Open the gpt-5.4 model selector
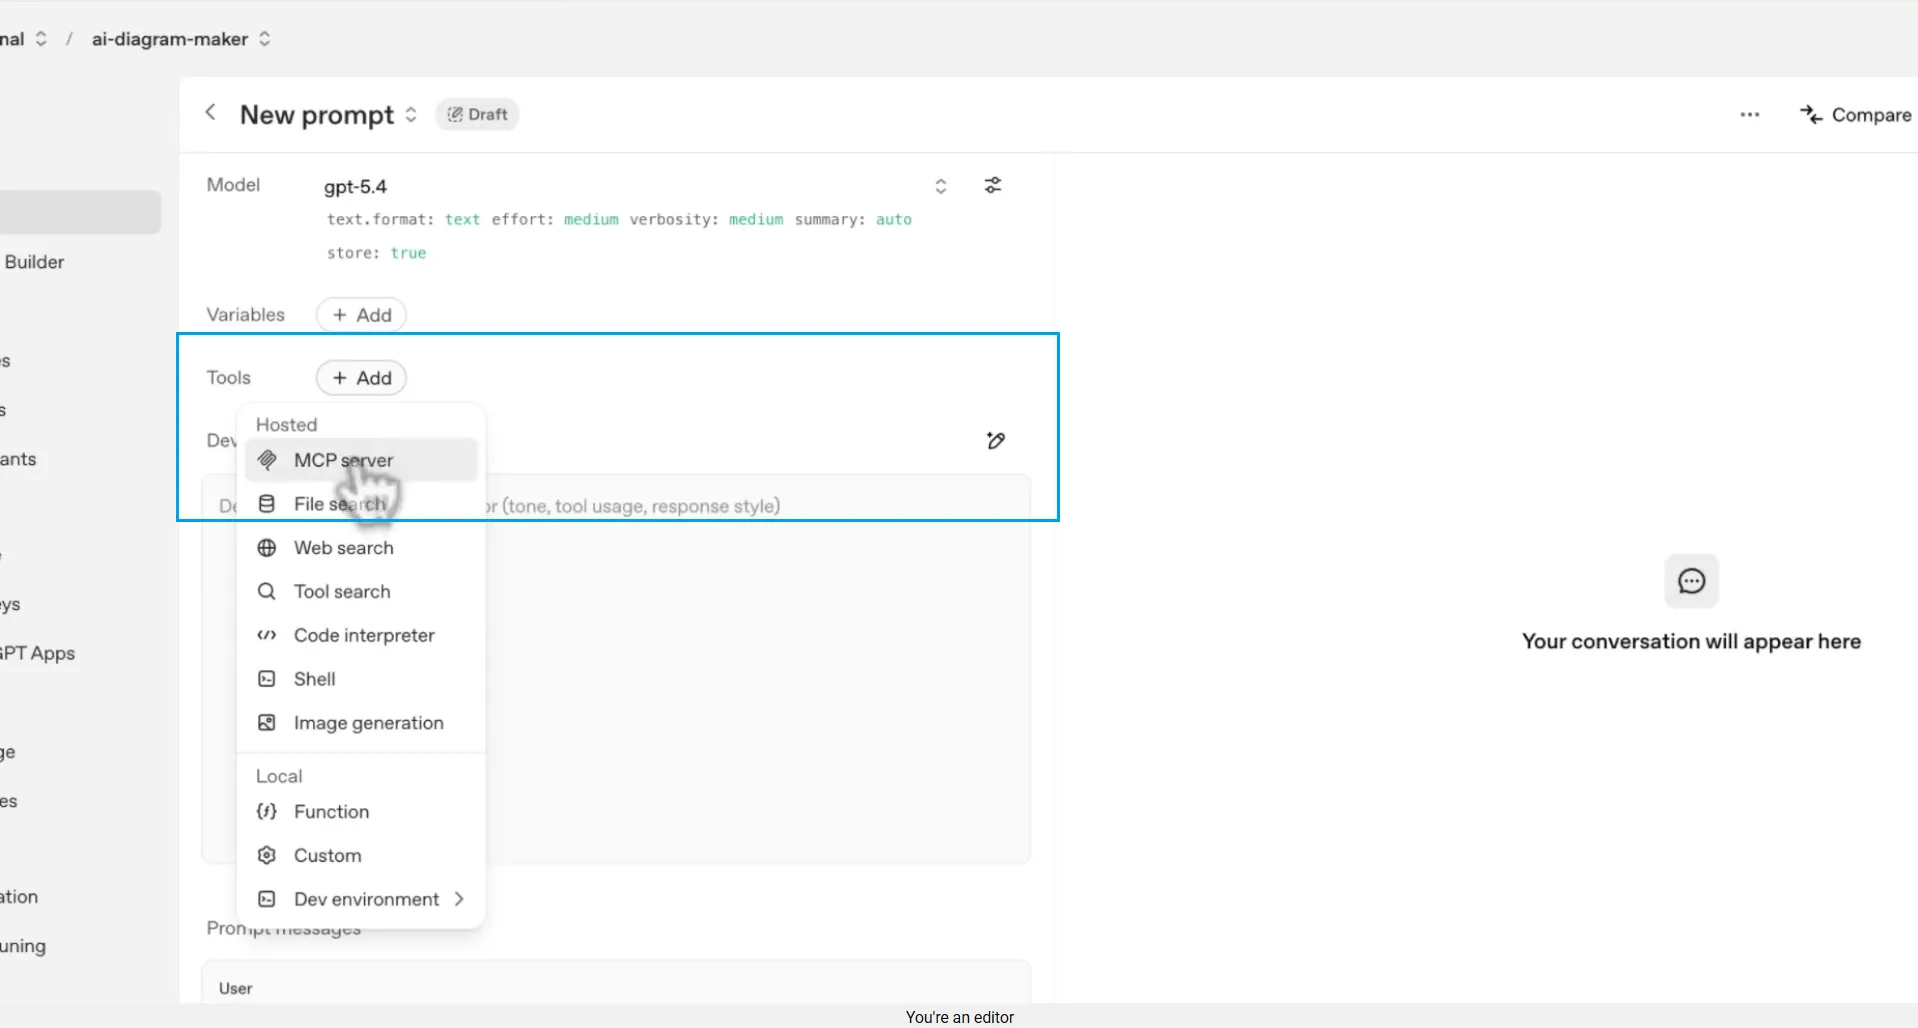The height and width of the screenshot is (1028, 1918). (941, 186)
